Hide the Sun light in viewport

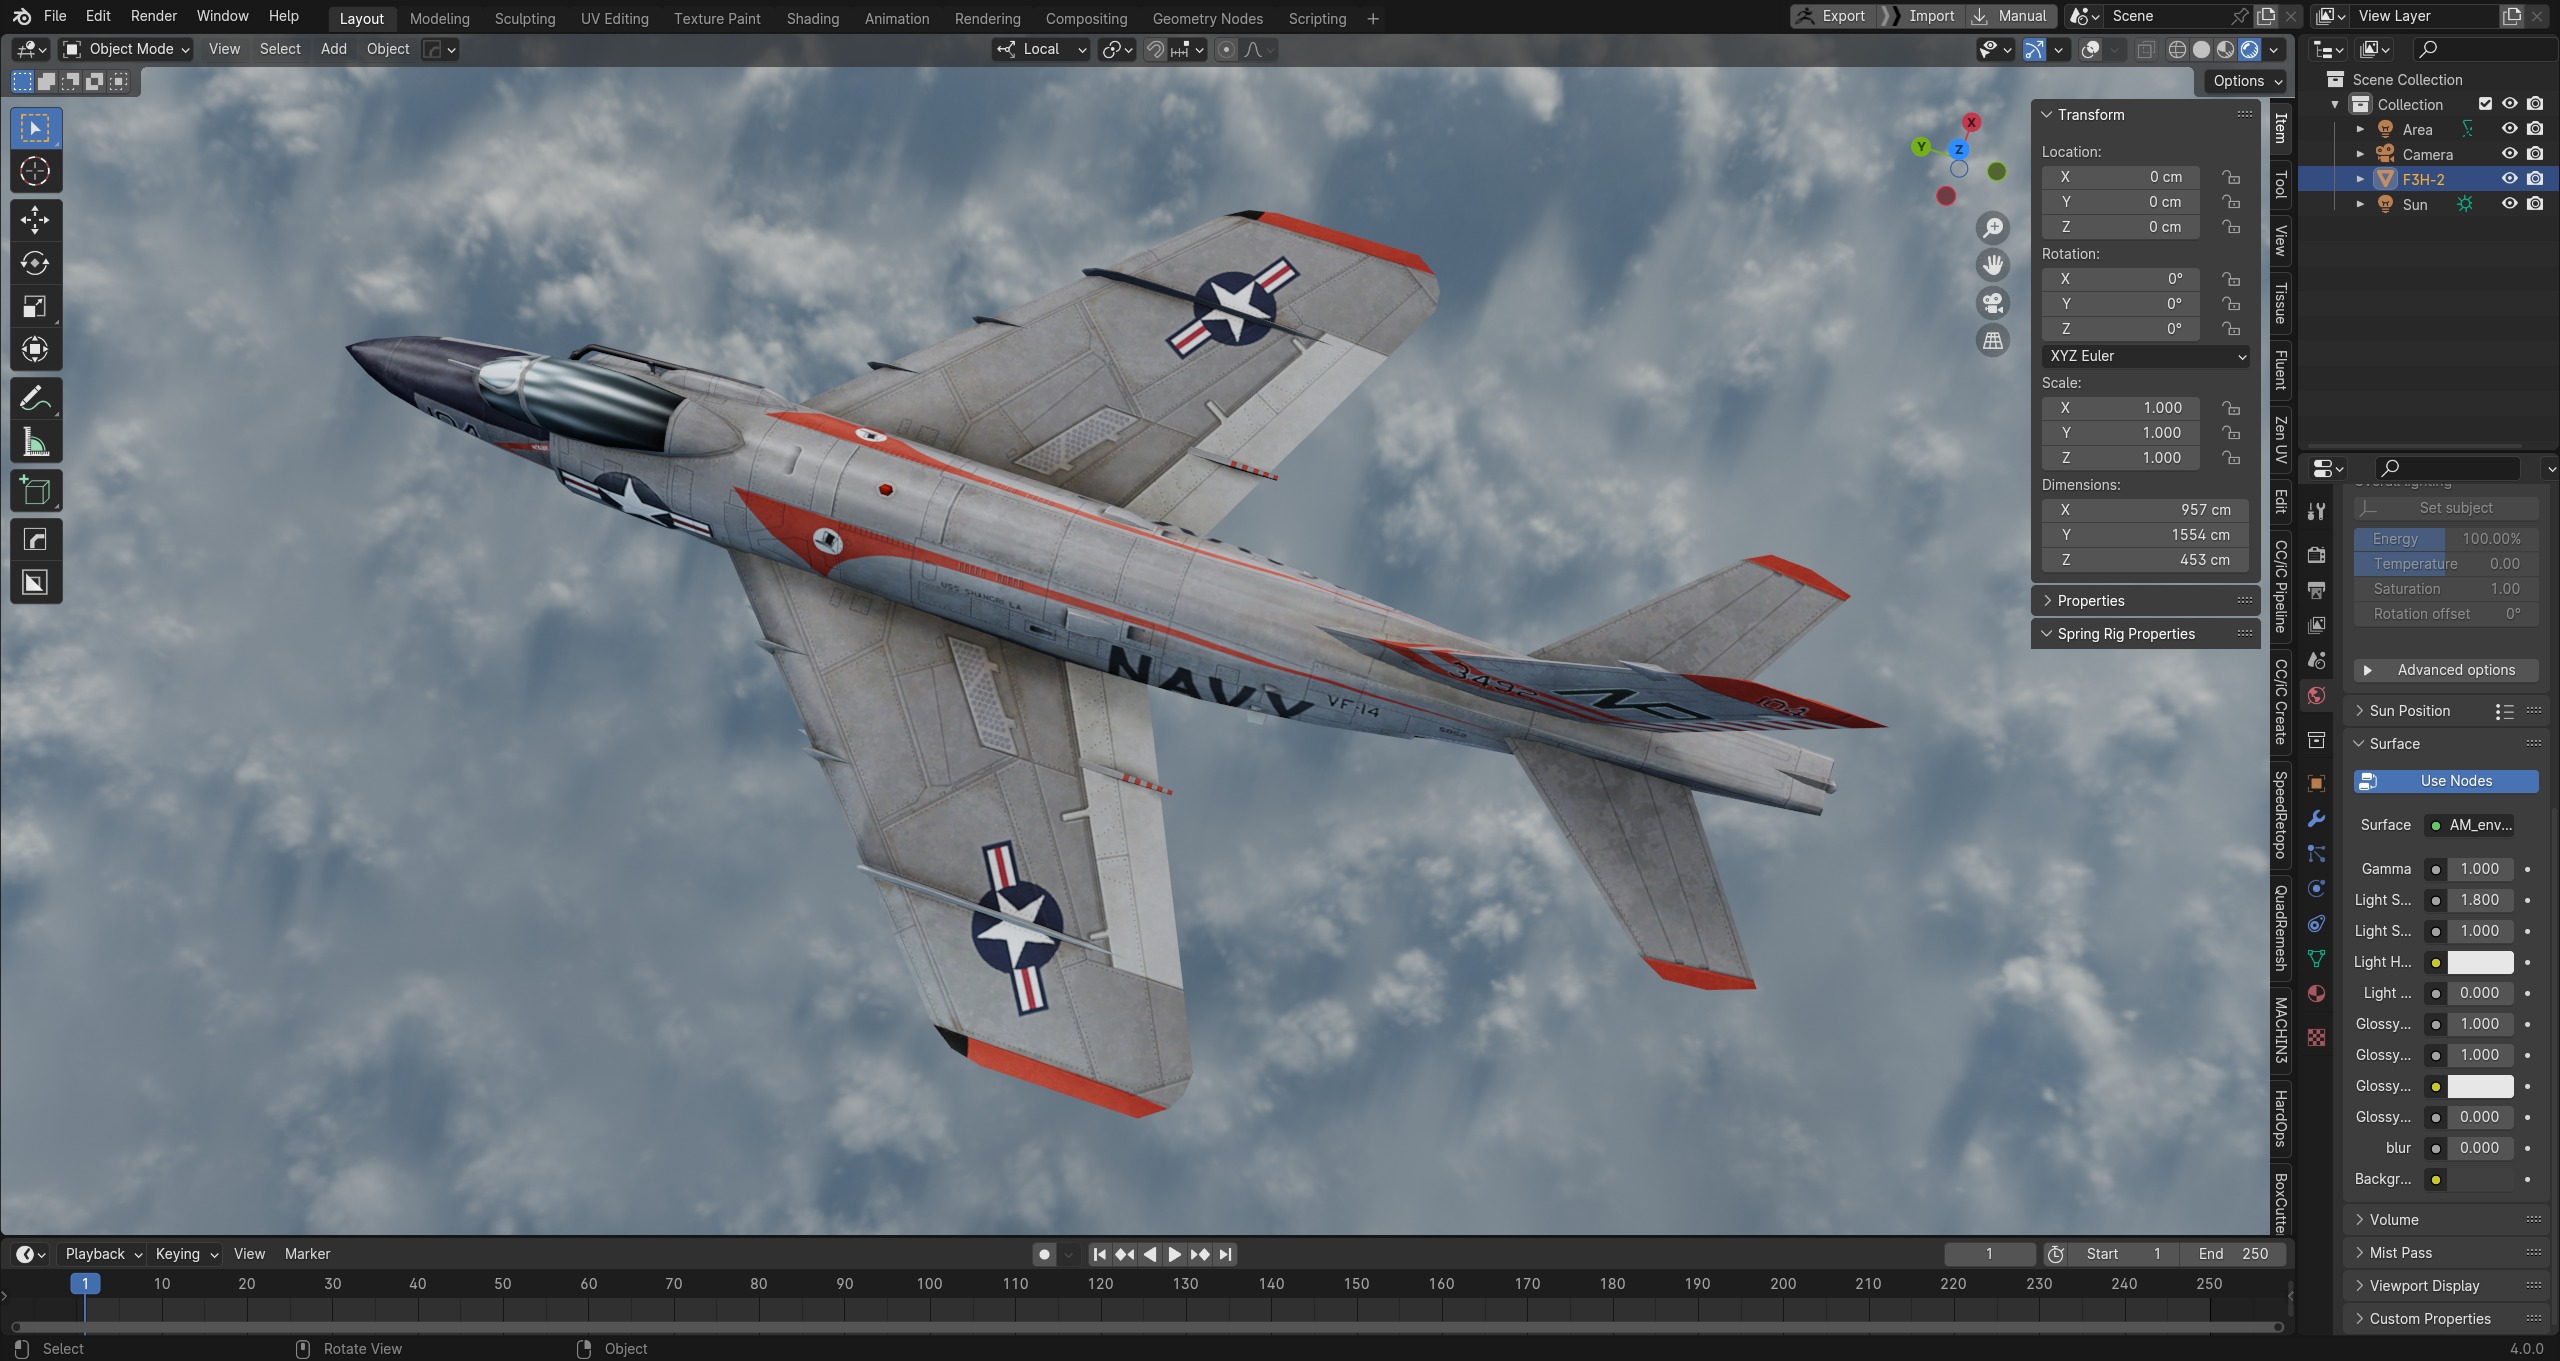click(2509, 204)
